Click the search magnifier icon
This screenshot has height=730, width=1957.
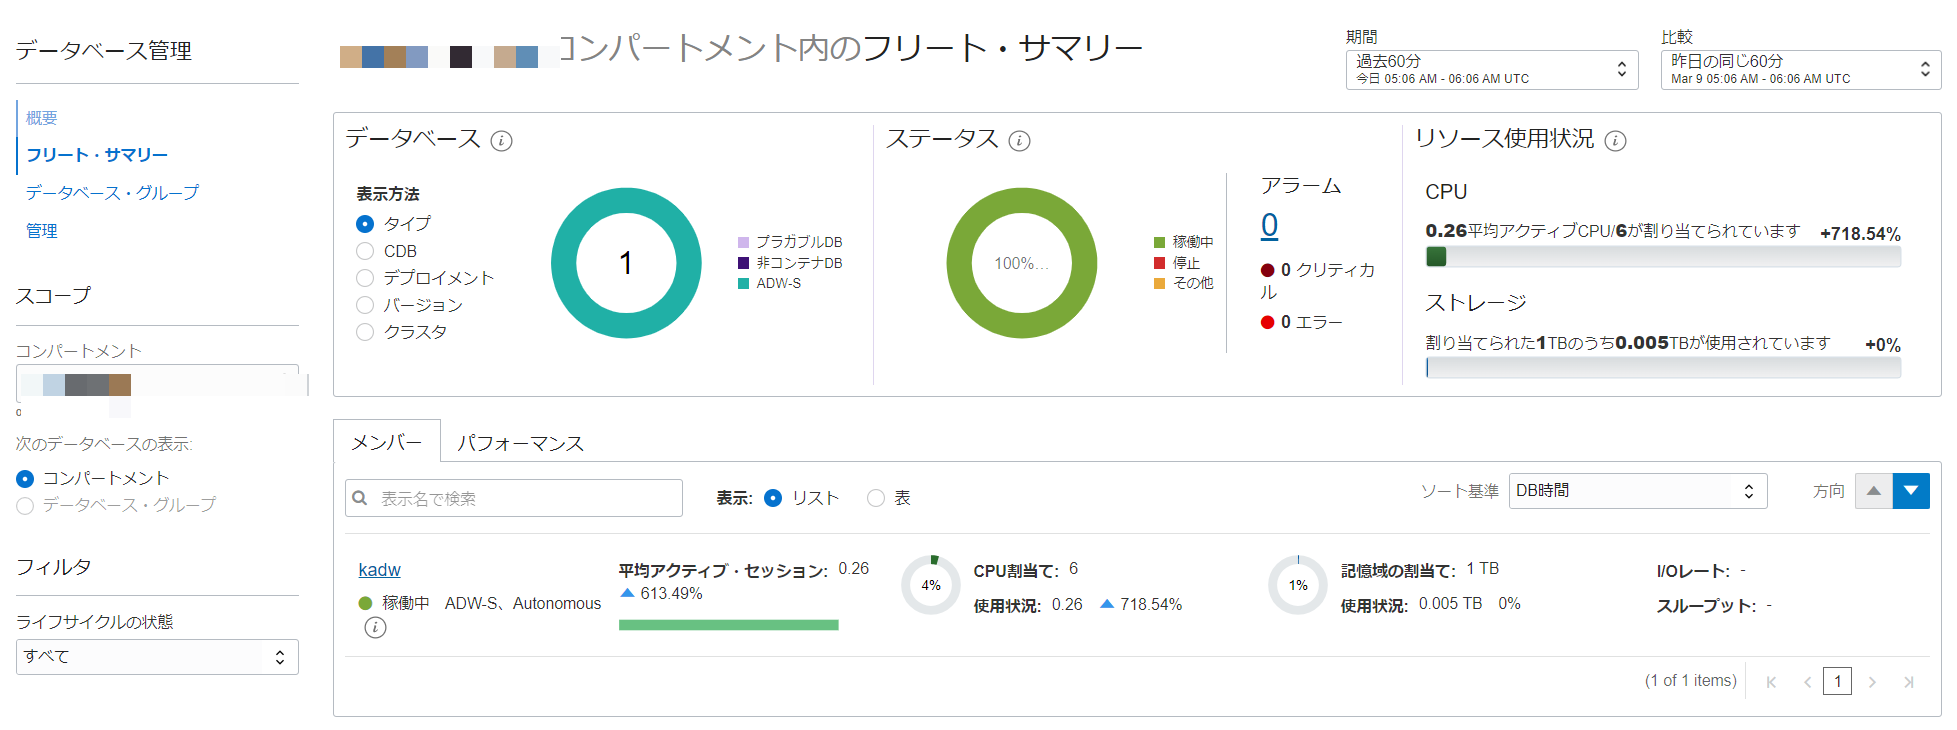pos(360,498)
